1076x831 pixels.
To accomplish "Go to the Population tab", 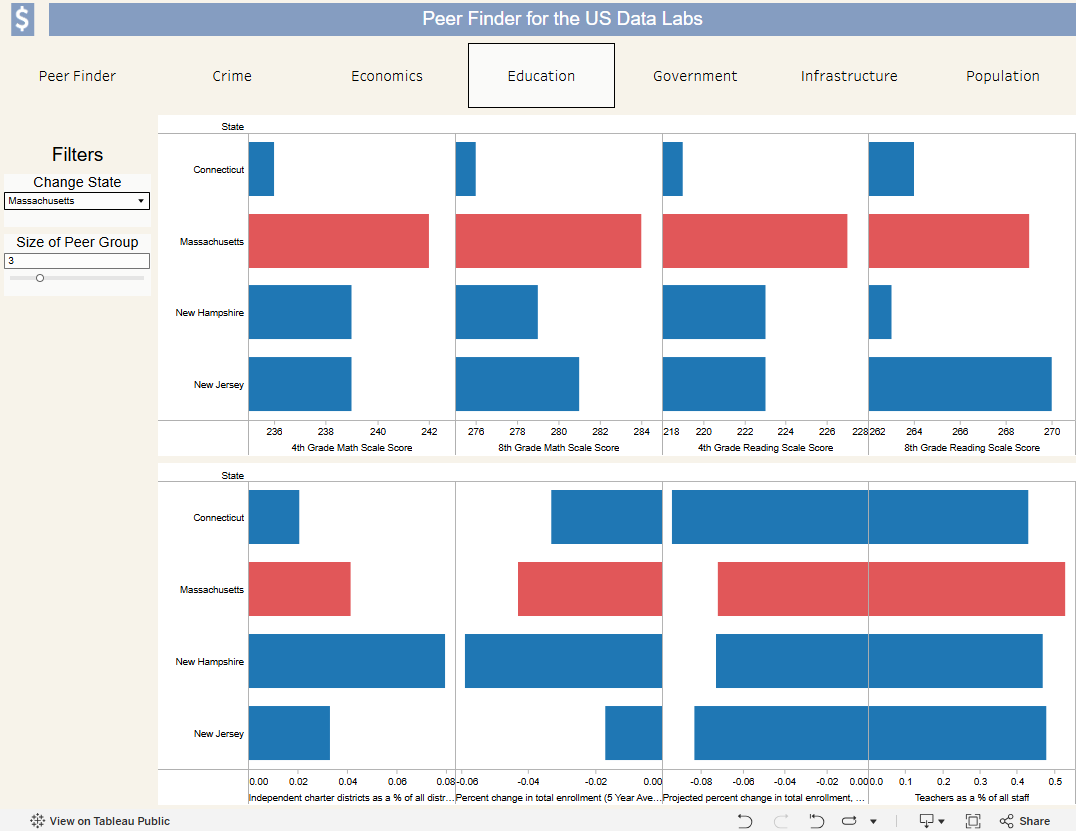I will click(x=1003, y=75).
